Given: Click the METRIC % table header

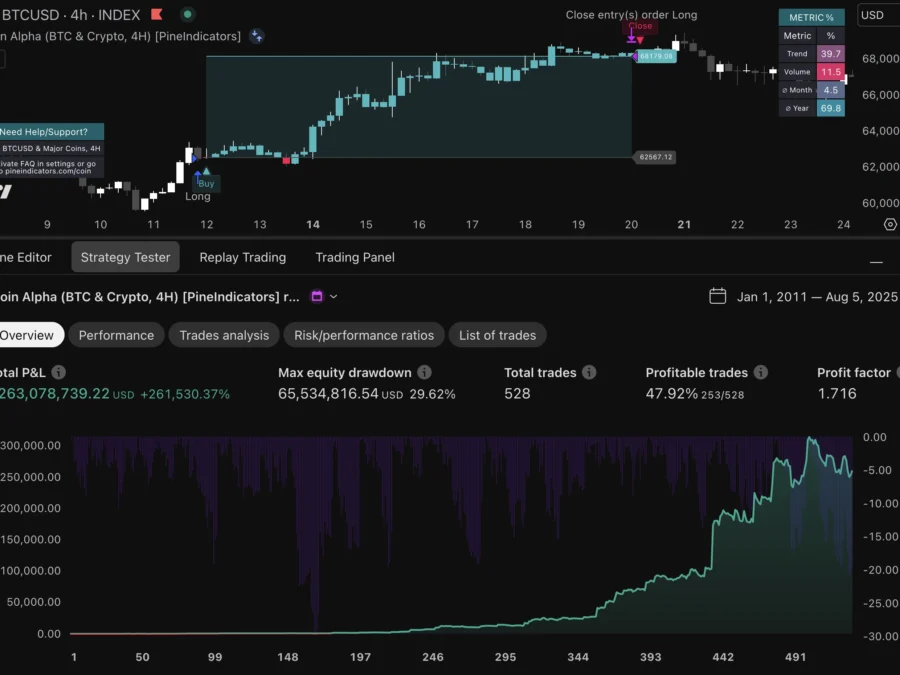Looking at the screenshot, I should pos(811,17).
